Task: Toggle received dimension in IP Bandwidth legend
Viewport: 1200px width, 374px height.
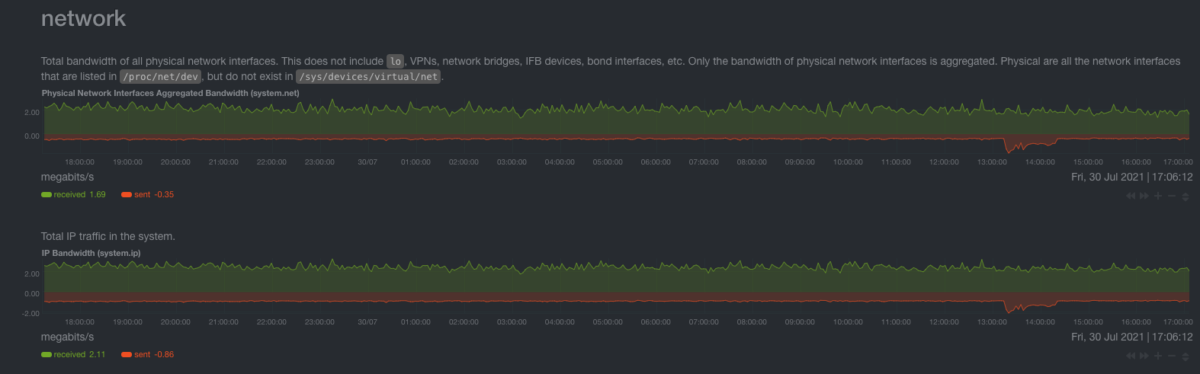Action: click(x=73, y=353)
